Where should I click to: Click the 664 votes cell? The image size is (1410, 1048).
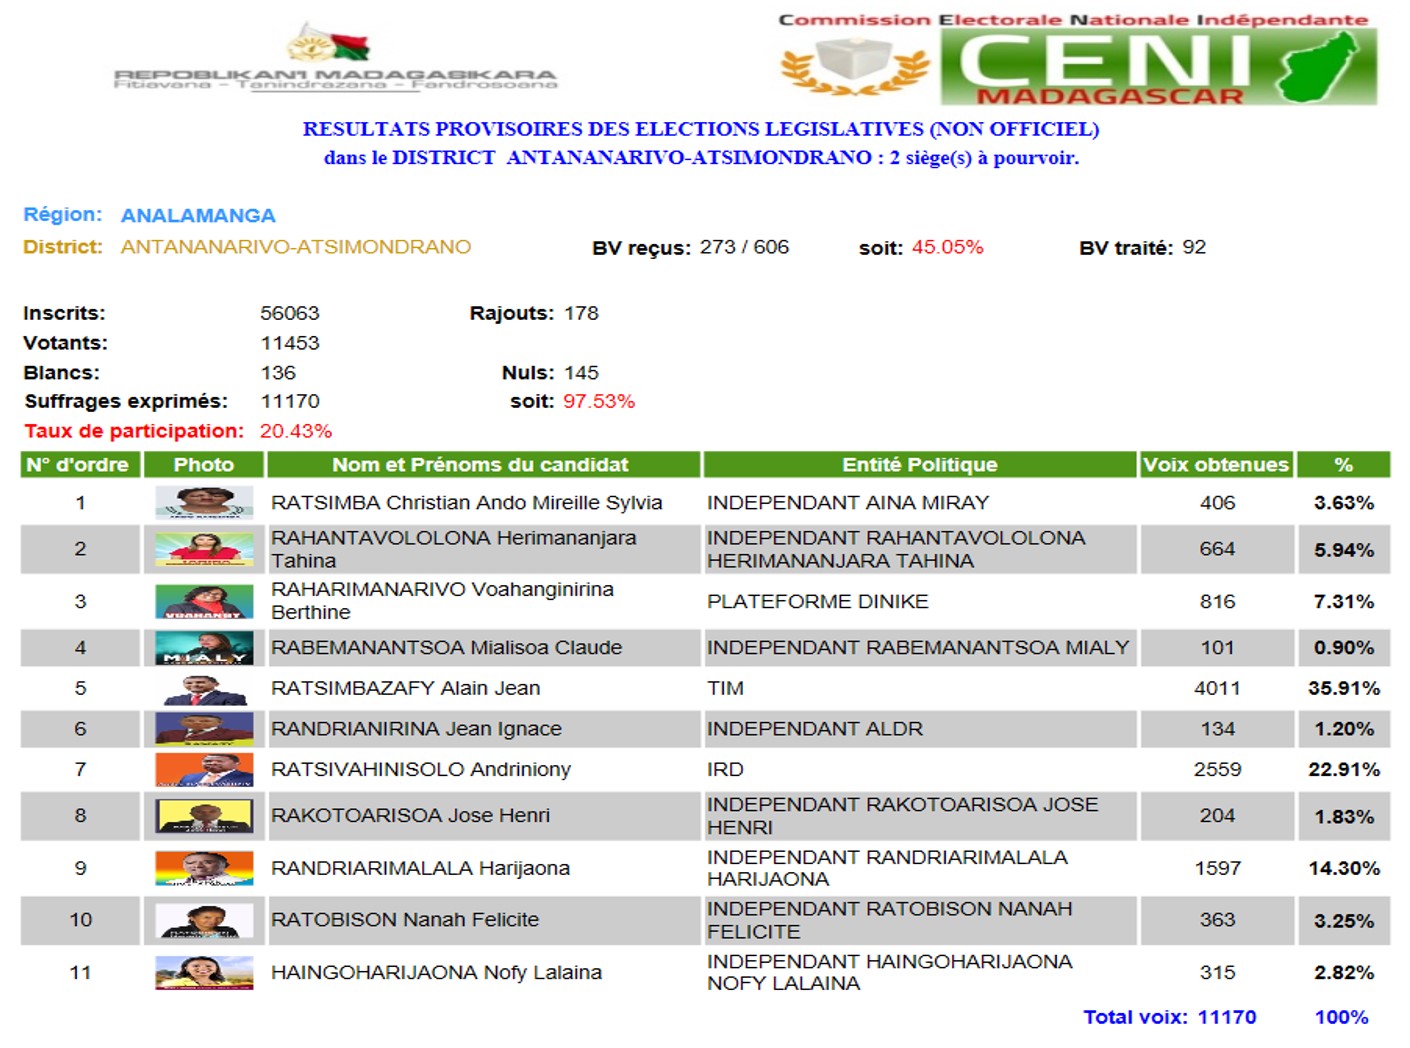pos(1217,549)
